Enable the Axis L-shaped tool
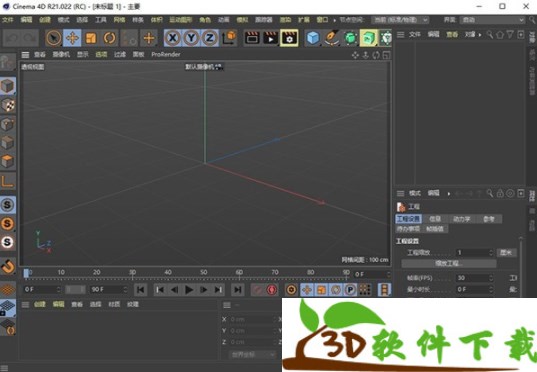 (8, 181)
